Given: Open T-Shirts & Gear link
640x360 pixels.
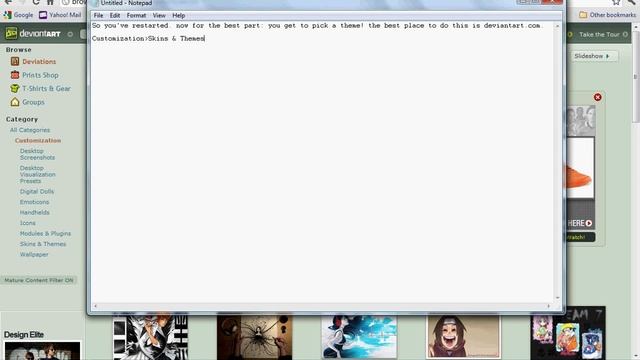Looking at the screenshot, I should pos(47,89).
